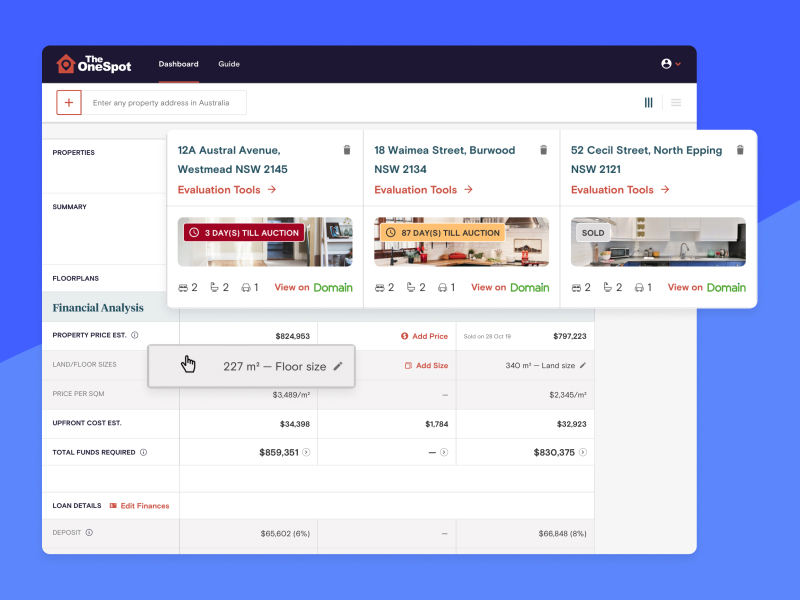This screenshot has width=800, height=600.
Task: Click the $797,223 sold price value
Action: click(570, 336)
